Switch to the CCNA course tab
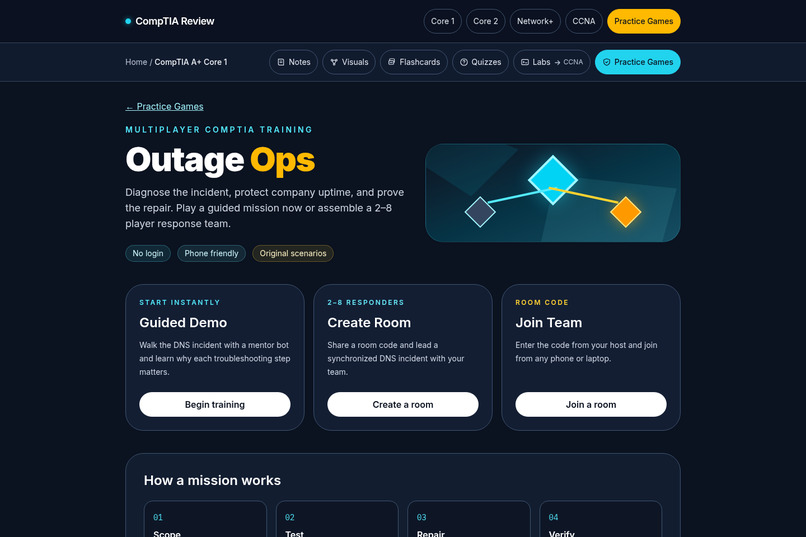This screenshot has height=537, width=806. pos(583,21)
